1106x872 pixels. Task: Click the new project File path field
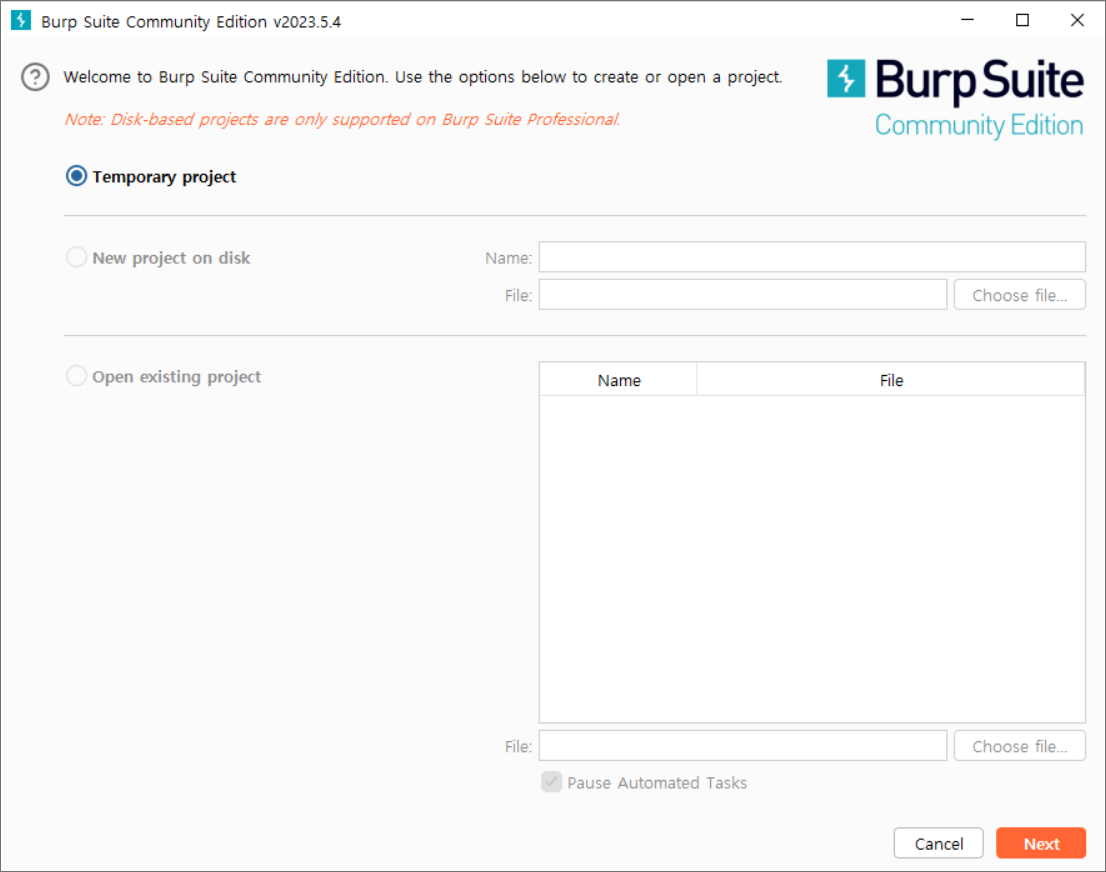click(743, 294)
